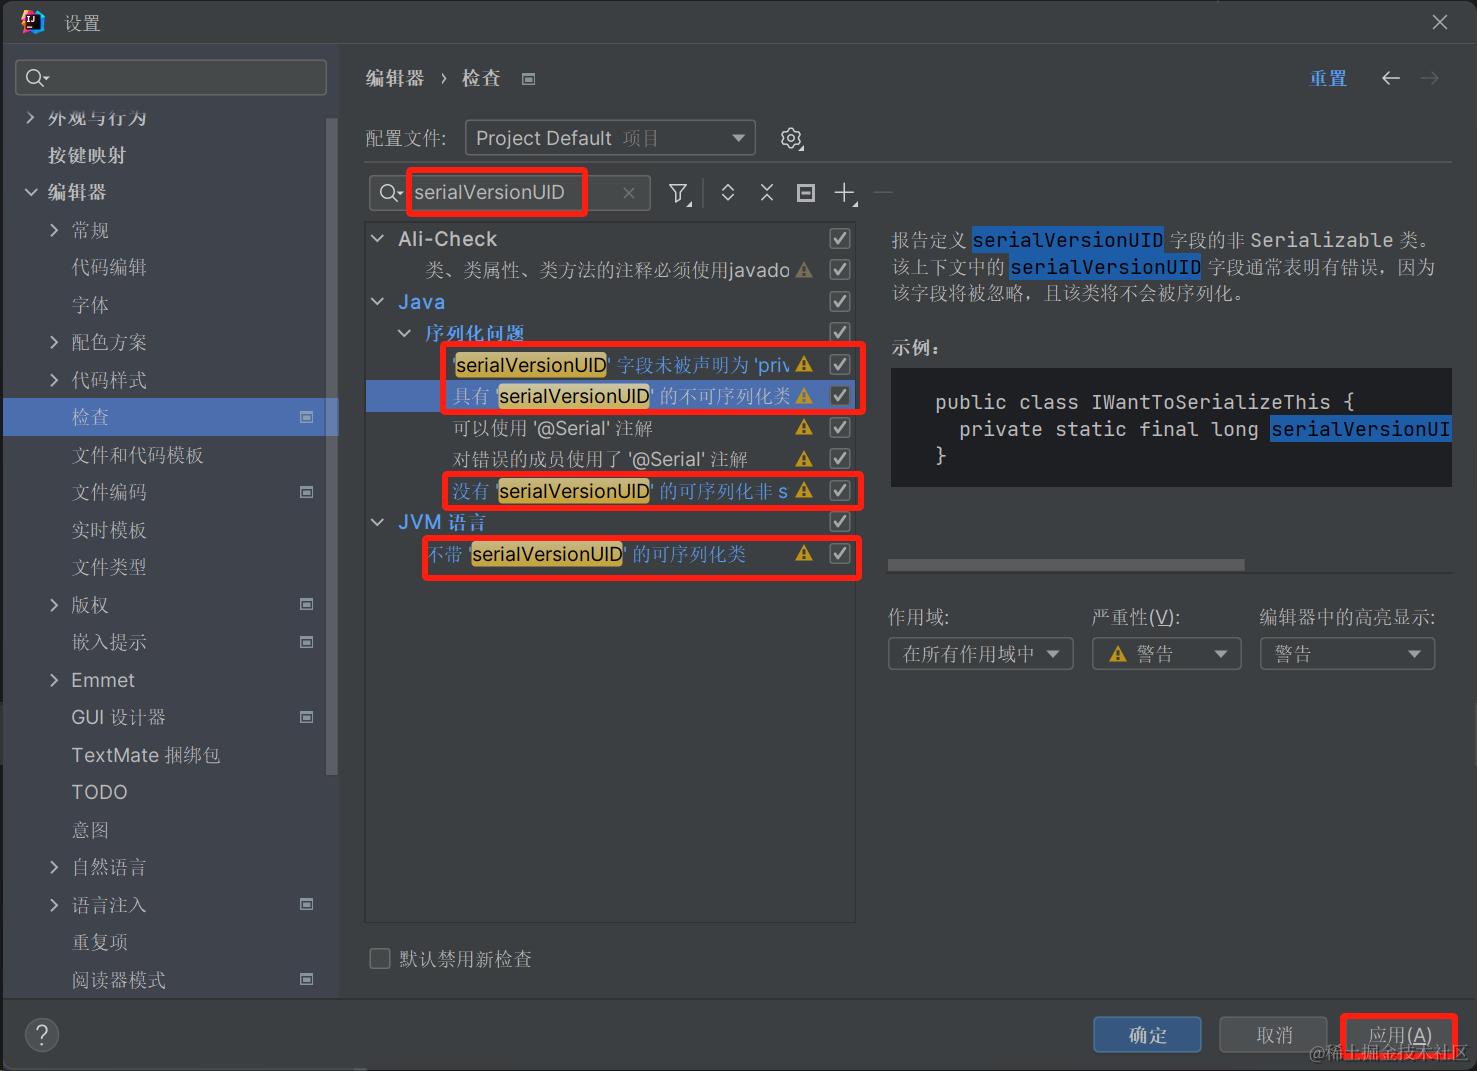Enable the 默认禁用新检查 checkbox

pos(380,959)
